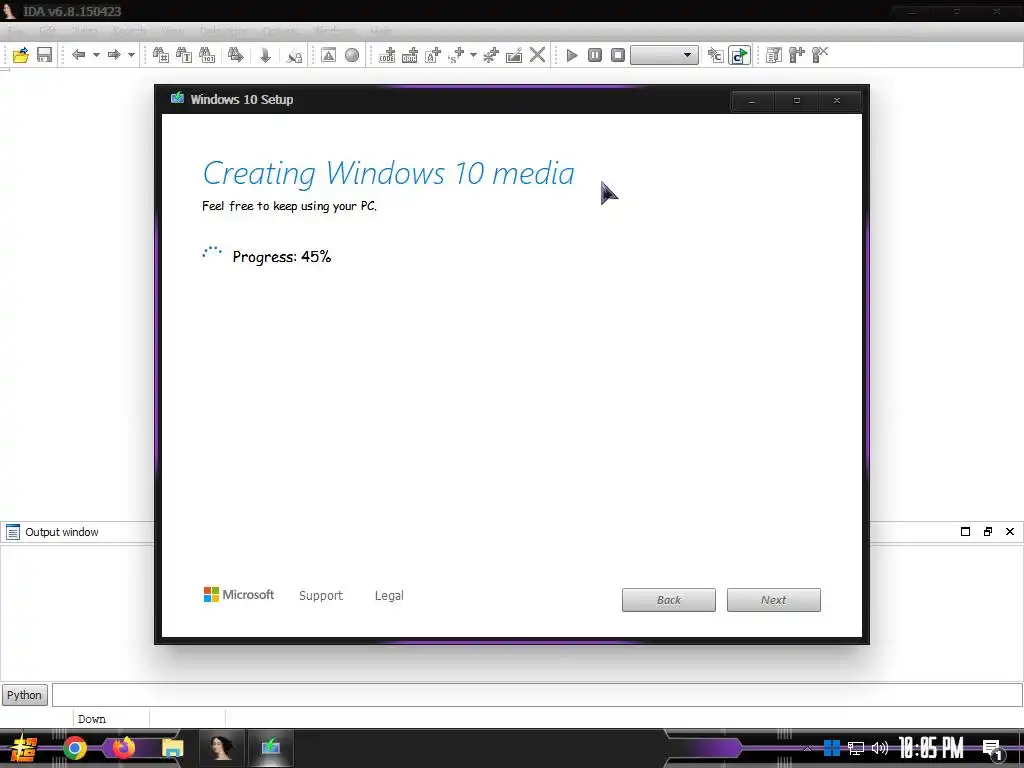
Task: Click the binoculars immediate value search icon
Action: (x=161, y=55)
